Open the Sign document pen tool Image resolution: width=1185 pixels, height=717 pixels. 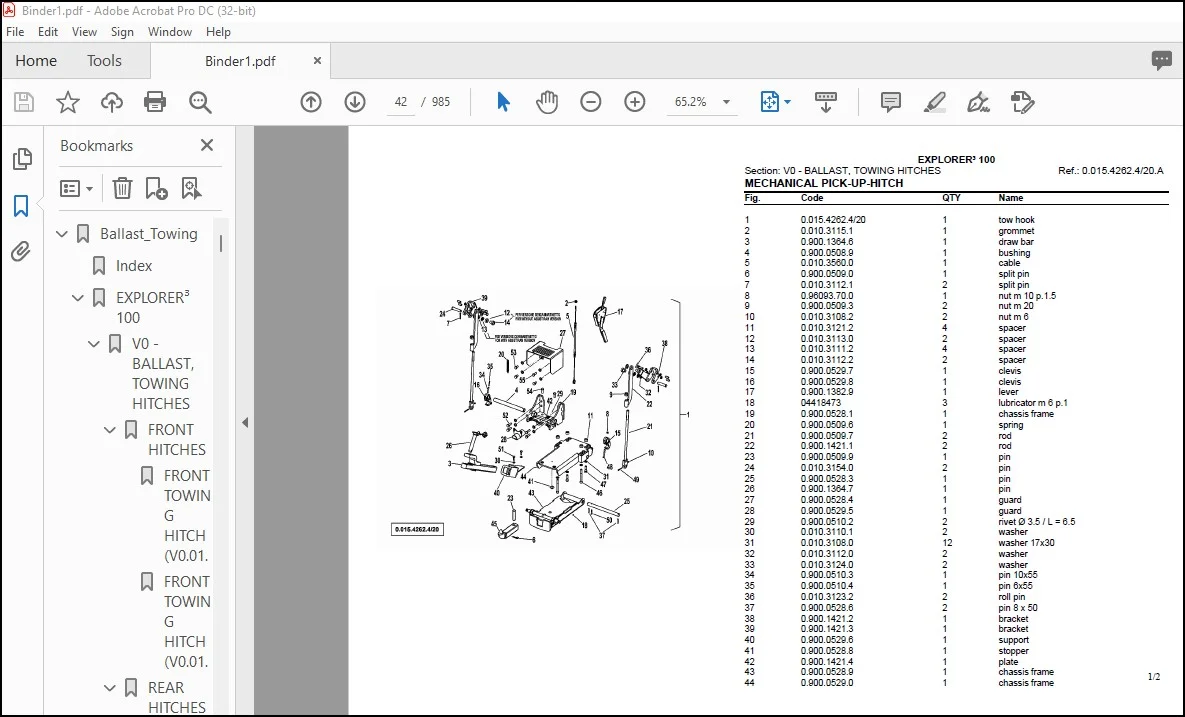click(979, 102)
